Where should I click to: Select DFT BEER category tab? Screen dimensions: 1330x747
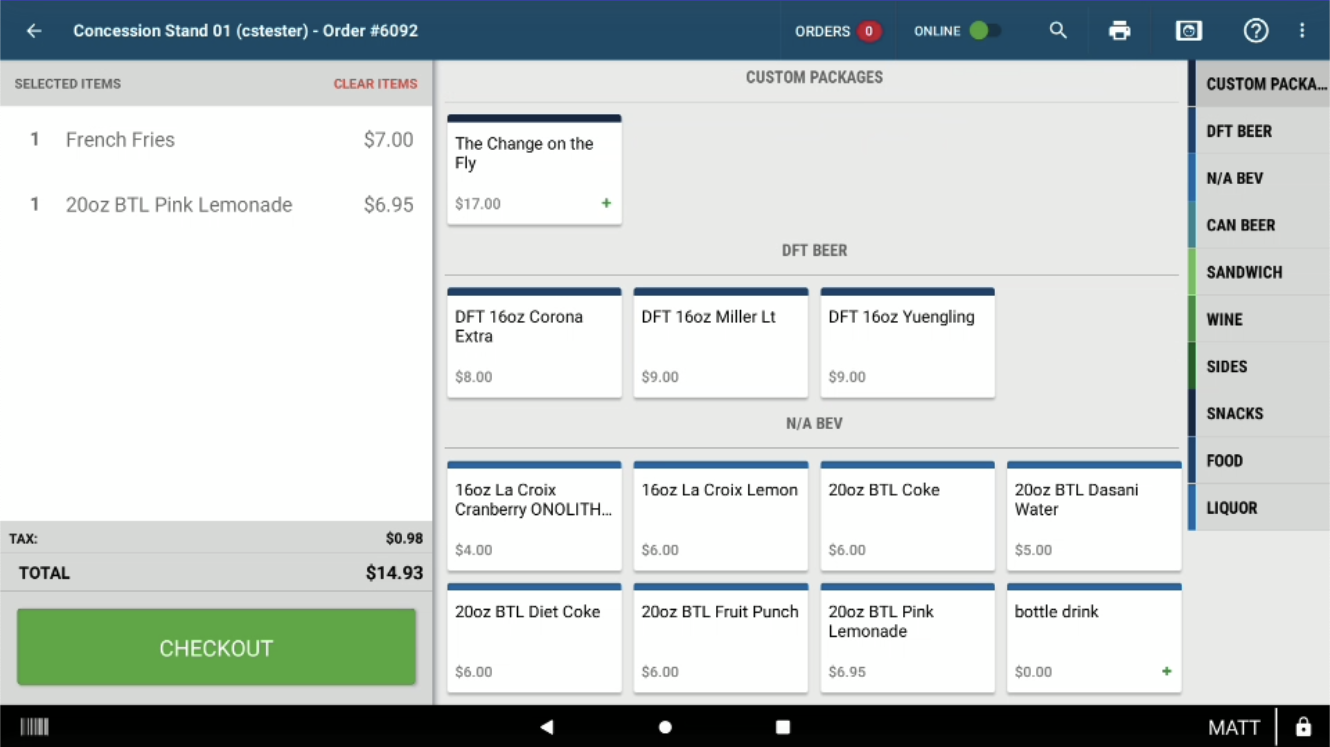(x=1259, y=131)
